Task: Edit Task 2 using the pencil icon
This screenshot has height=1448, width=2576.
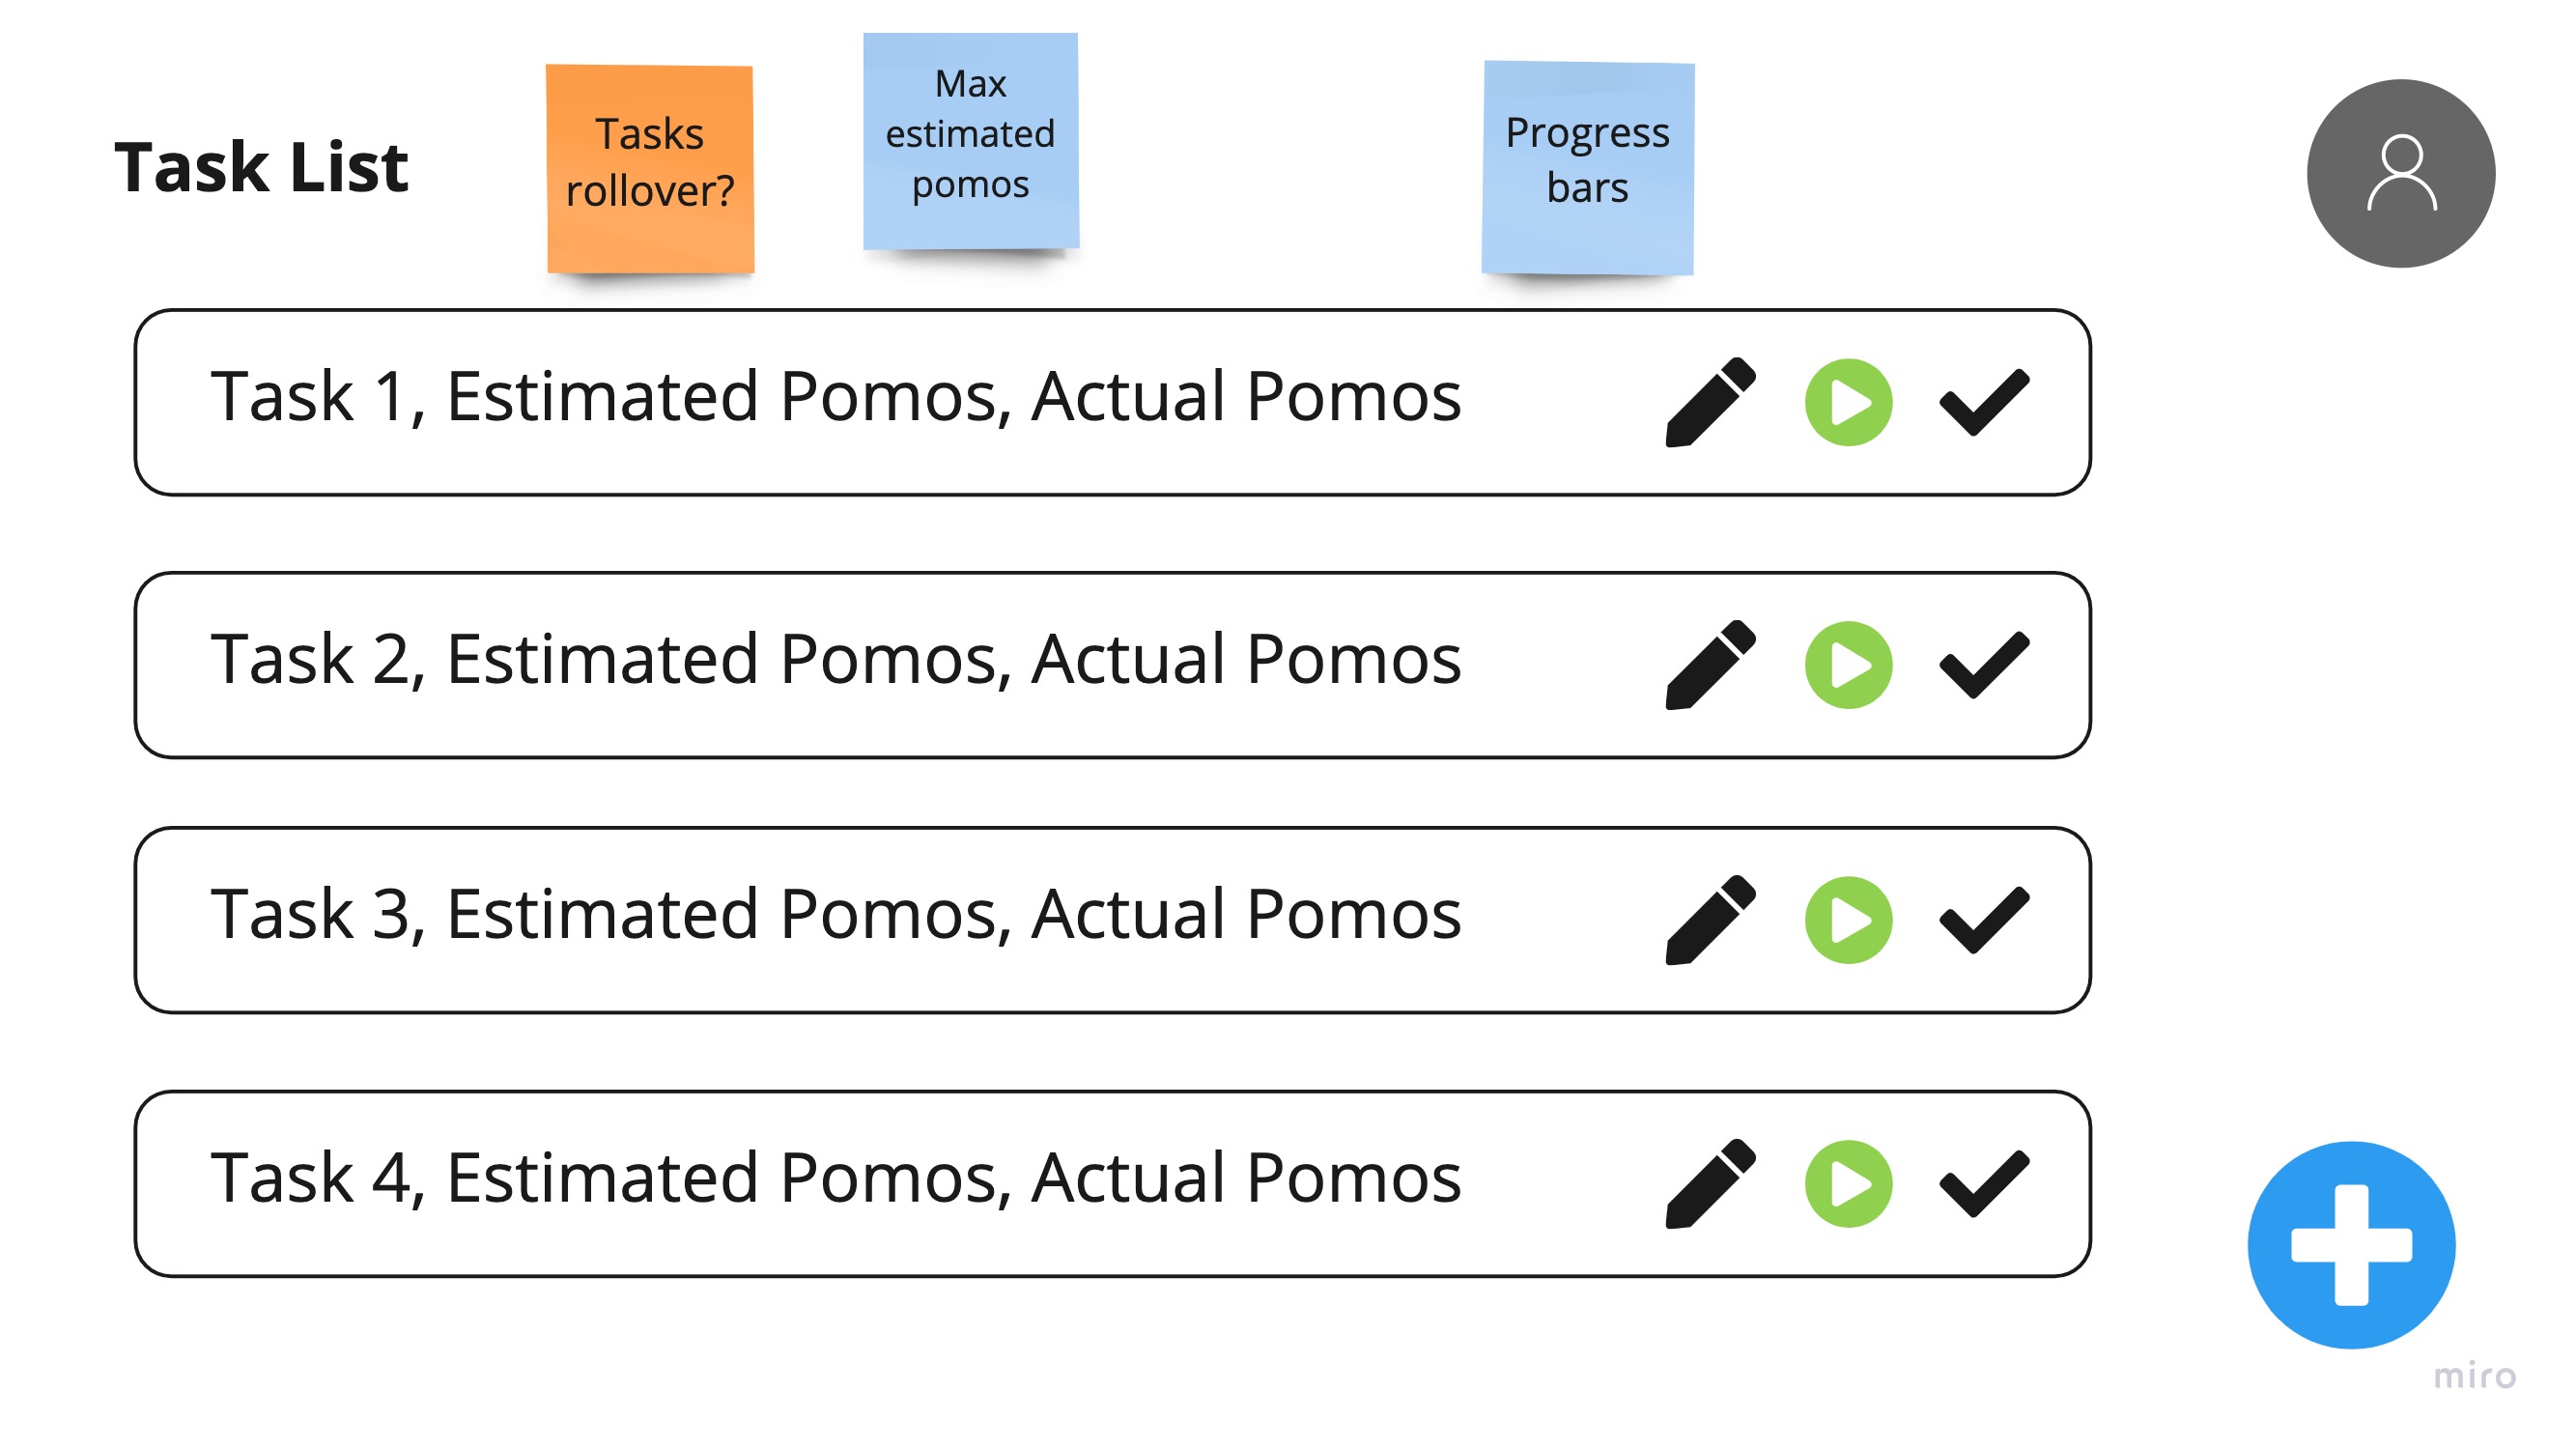Action: click(x=1709, y=665)
